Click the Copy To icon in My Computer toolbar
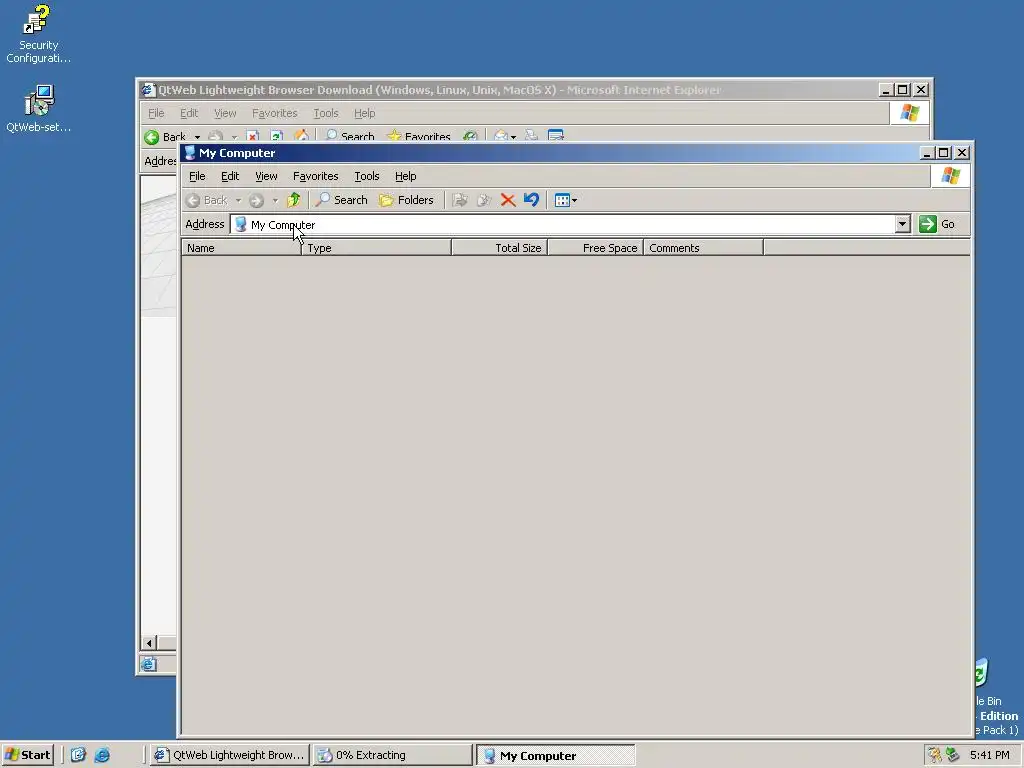Image resolution: width=1024 pixels, height=768 pixels. (x=484, y=200)
